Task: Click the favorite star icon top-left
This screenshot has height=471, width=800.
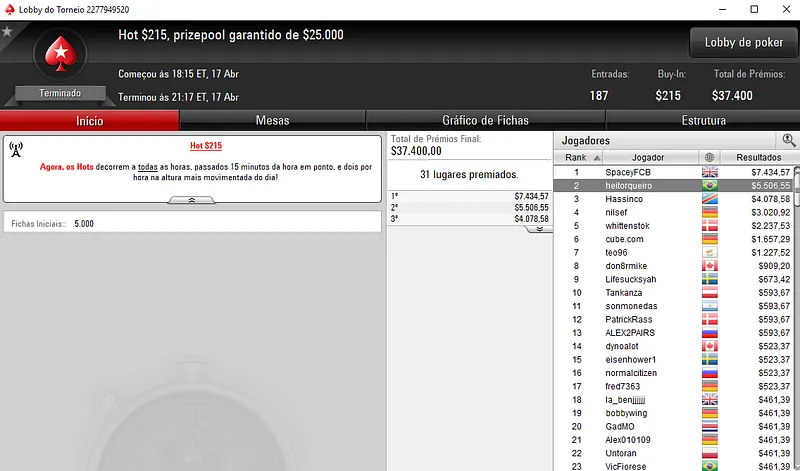Action: 7,32
